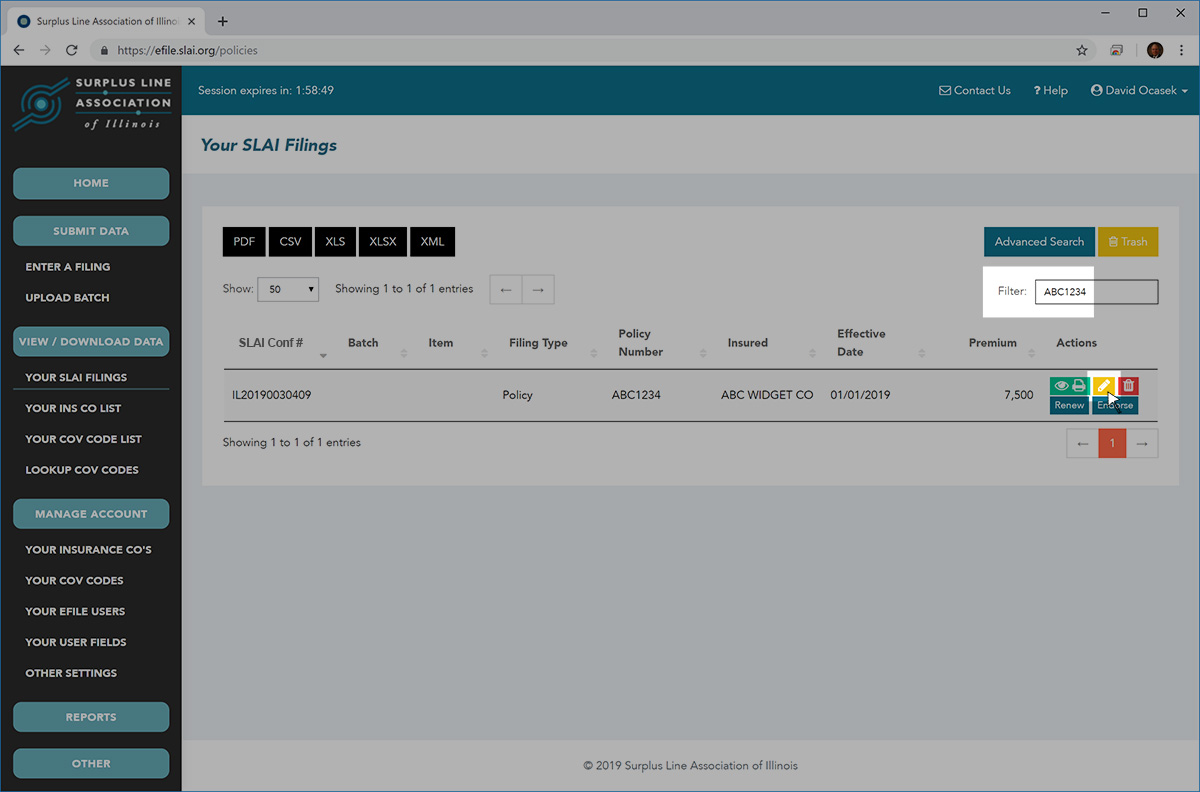Expand the David Ocasek account menu
Image resolution: width=1200 pixels, height=792 pixels.
point(1139,90)
